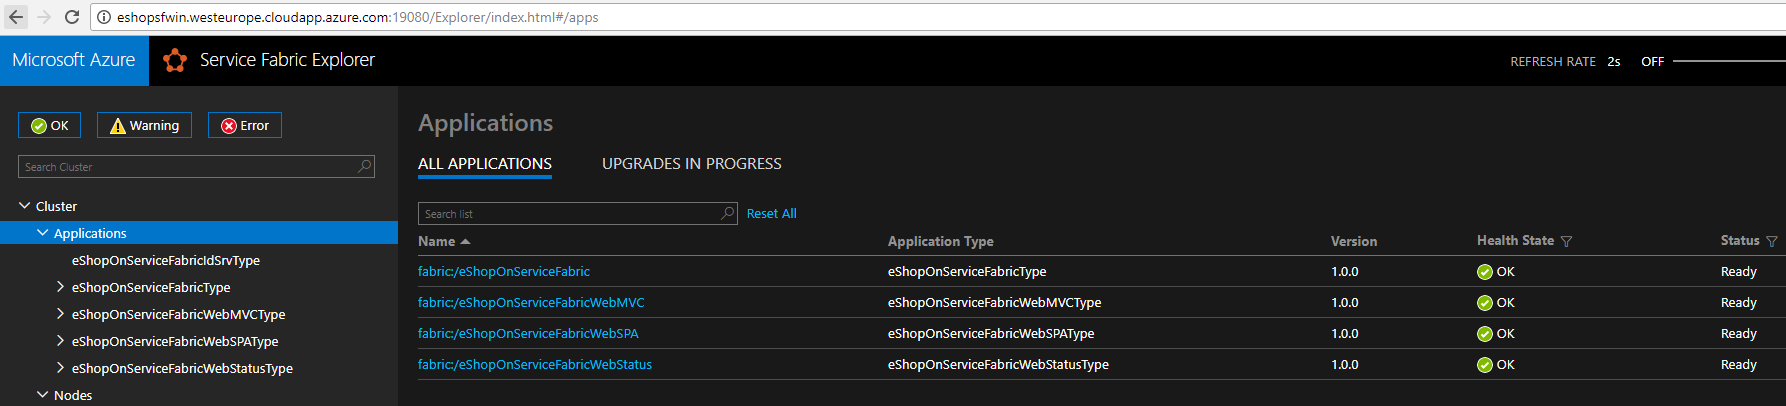Click the Search Cluster input field
The width and height of the screenshot is (1786, 406).
pos(185,166)
